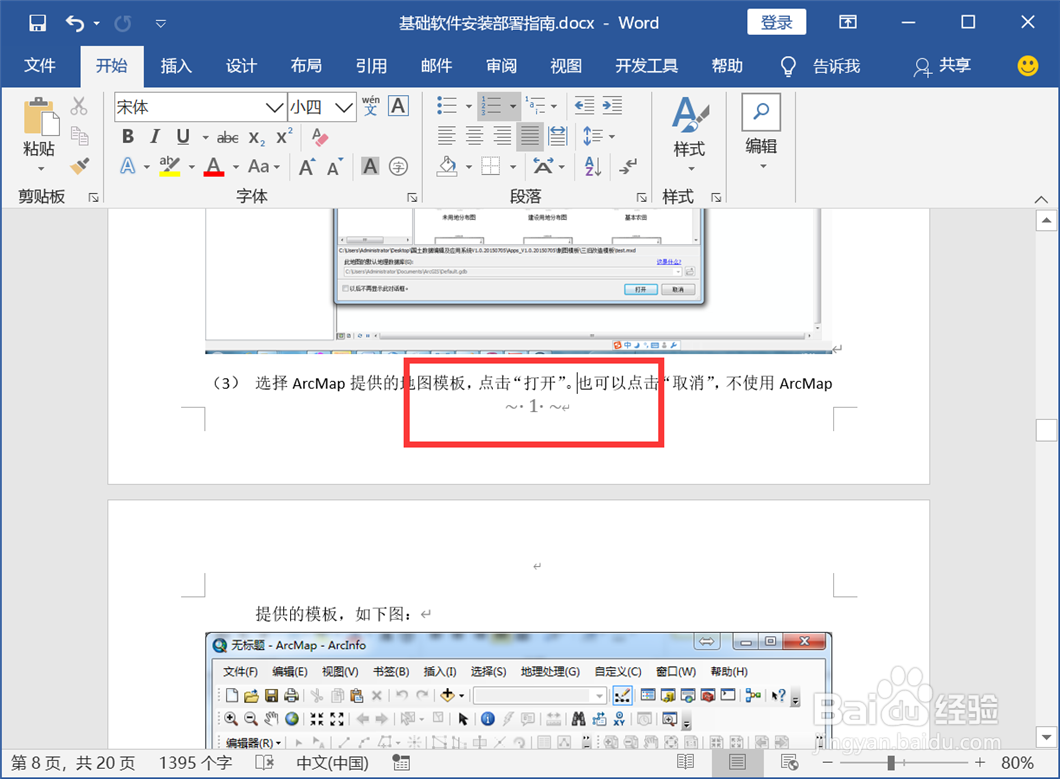
Task: Increase paragraph indent
Action: coord(612,105)
